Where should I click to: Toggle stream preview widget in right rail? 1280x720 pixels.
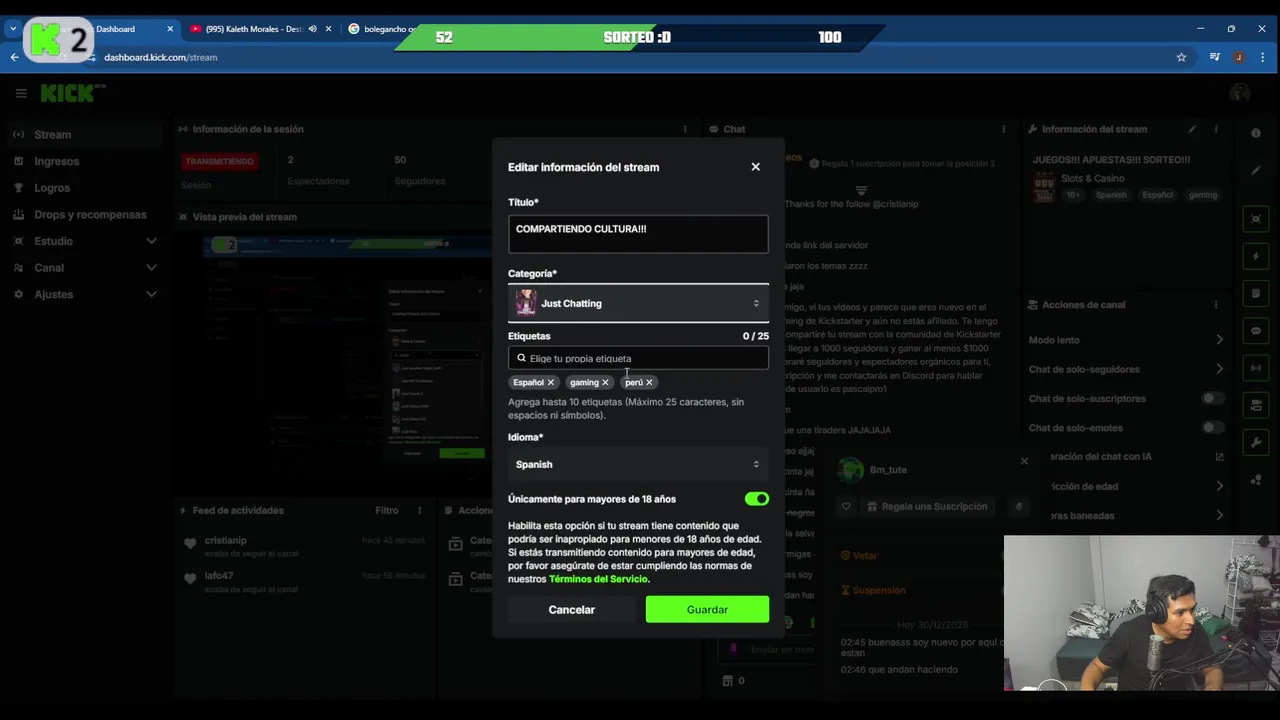click(1256, 219)
